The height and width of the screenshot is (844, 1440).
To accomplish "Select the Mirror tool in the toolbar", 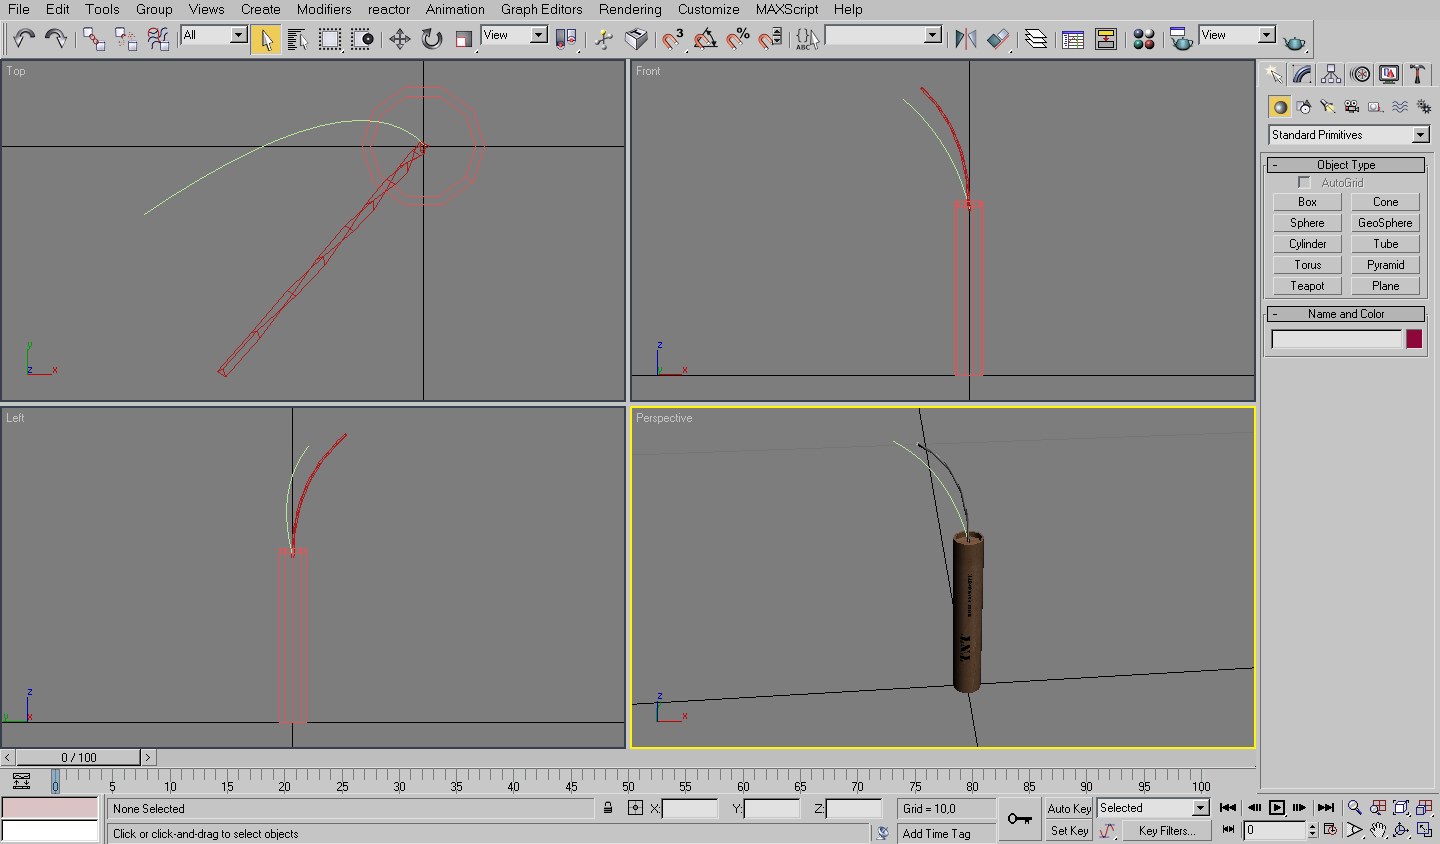I will tap(966, 39).
